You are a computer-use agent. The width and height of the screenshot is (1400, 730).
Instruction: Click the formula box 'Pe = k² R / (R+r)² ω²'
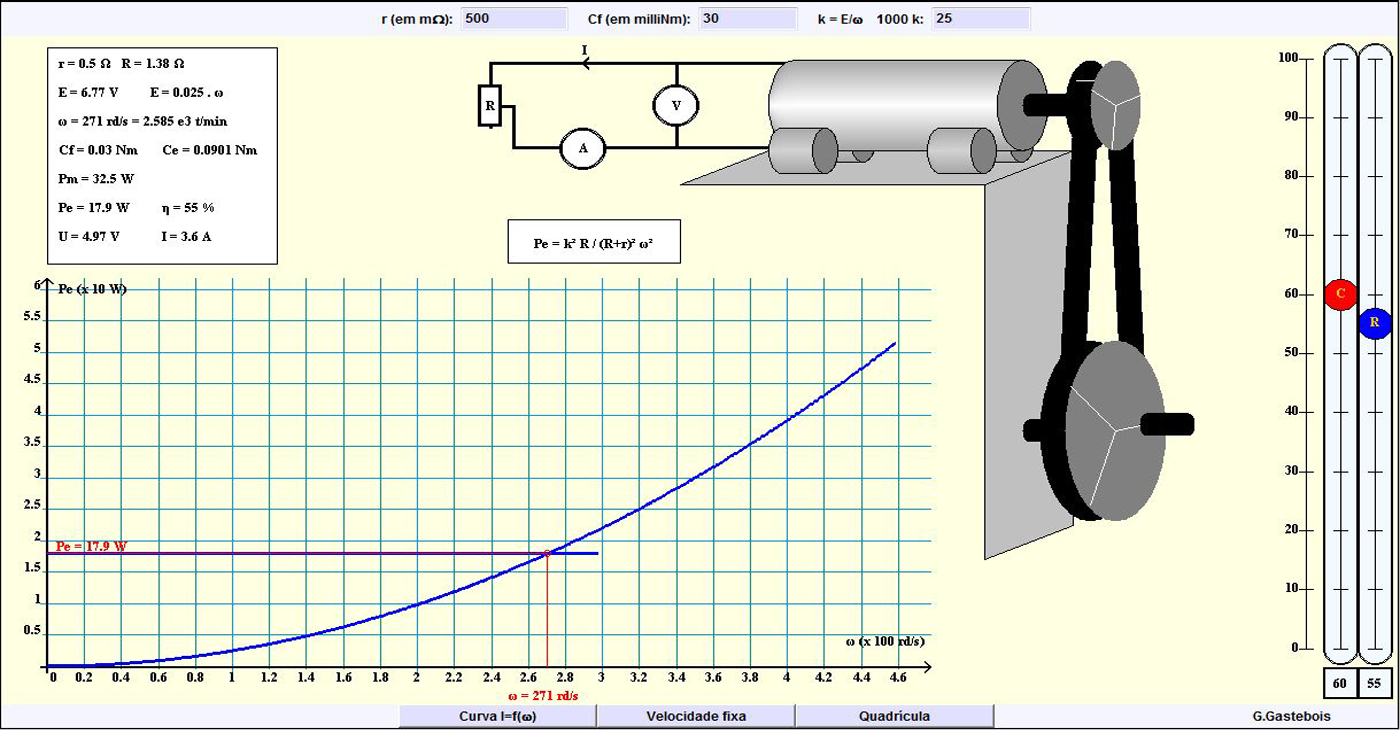pos(594,242)
